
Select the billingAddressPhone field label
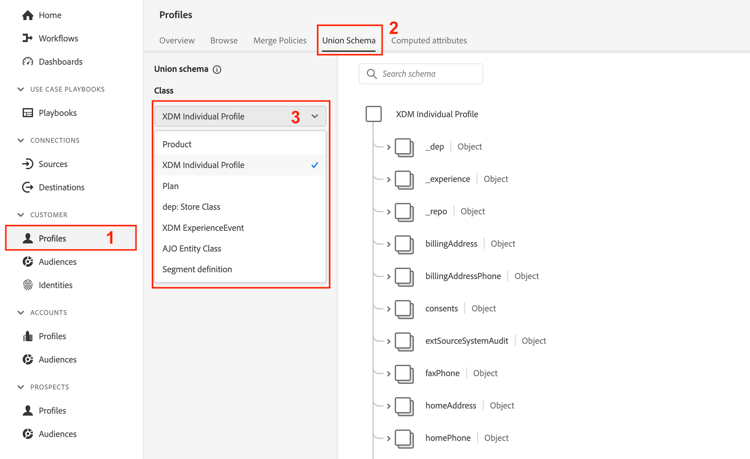(463, 276)
